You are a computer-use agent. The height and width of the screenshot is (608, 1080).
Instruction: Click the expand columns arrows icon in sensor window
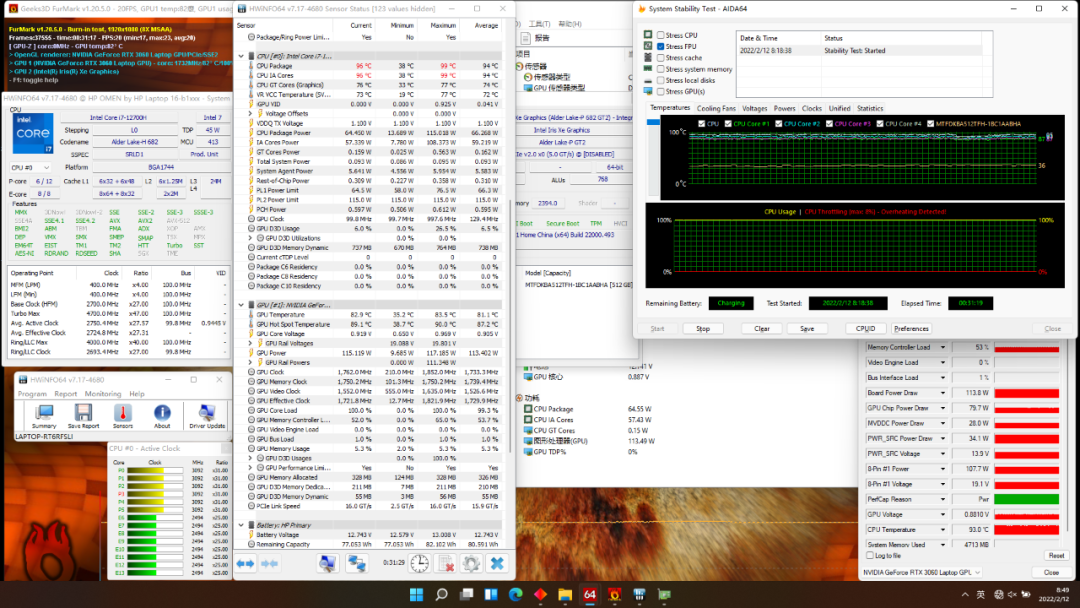(x=245, y=563)
